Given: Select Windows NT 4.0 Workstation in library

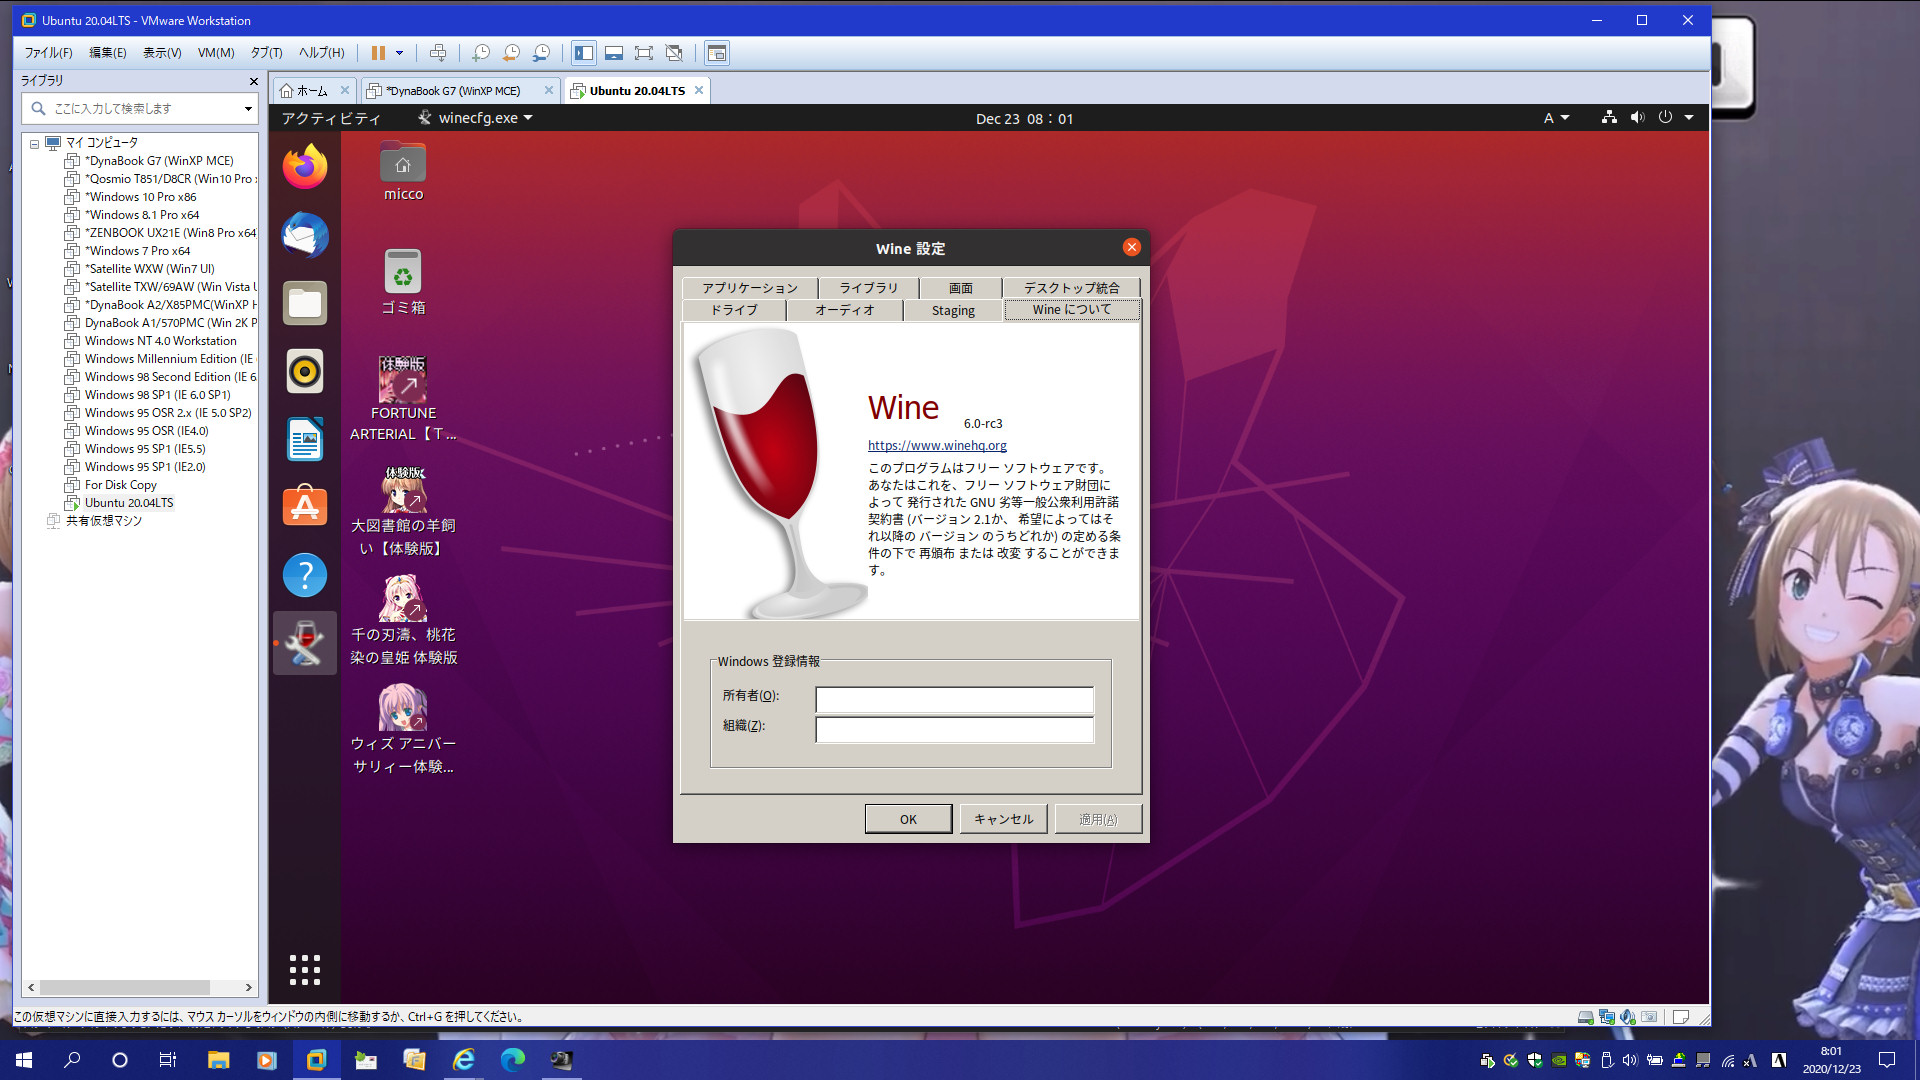Looking at the screenshot, I should click(x=160, y=341).
